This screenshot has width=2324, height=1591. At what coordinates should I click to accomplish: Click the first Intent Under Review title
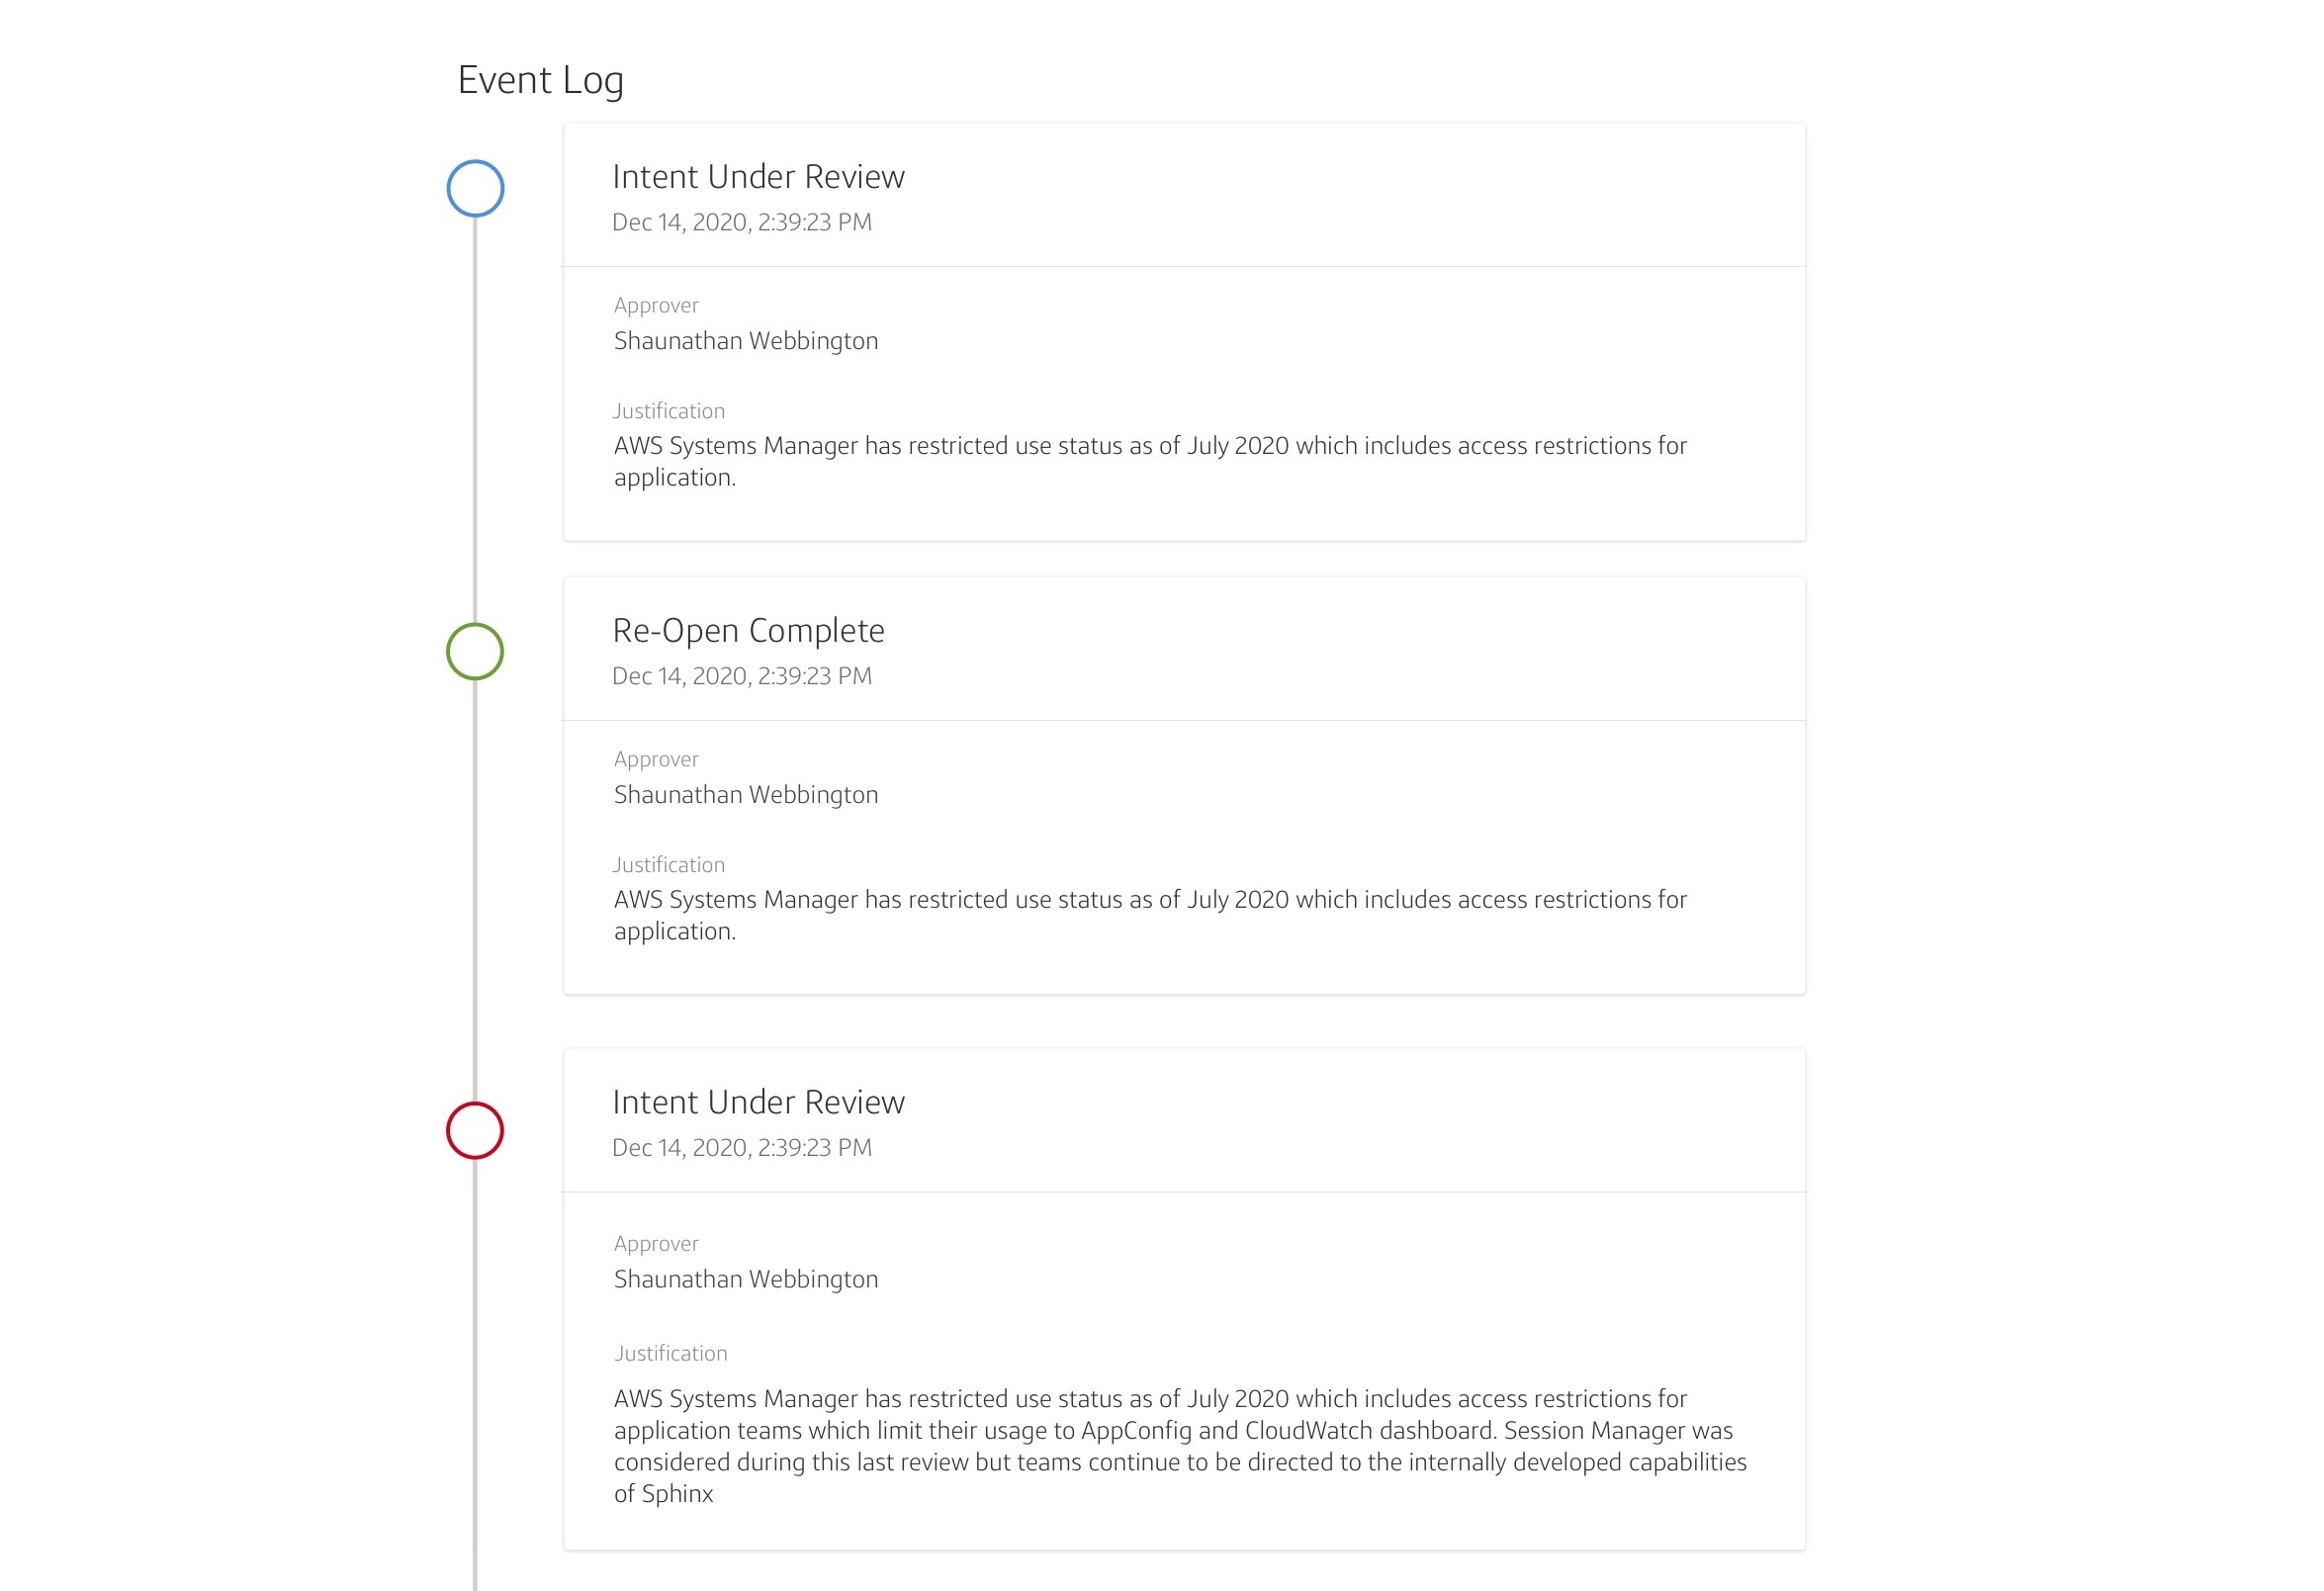pyautogui.click(x=758, y=176)
